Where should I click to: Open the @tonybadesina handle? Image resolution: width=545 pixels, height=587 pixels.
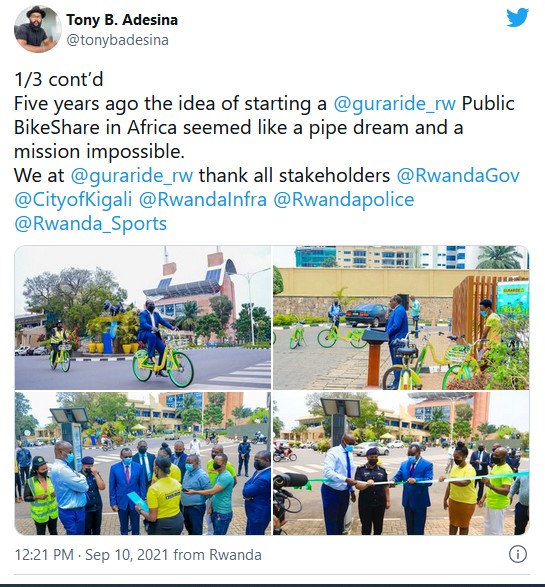click(118, 40)
